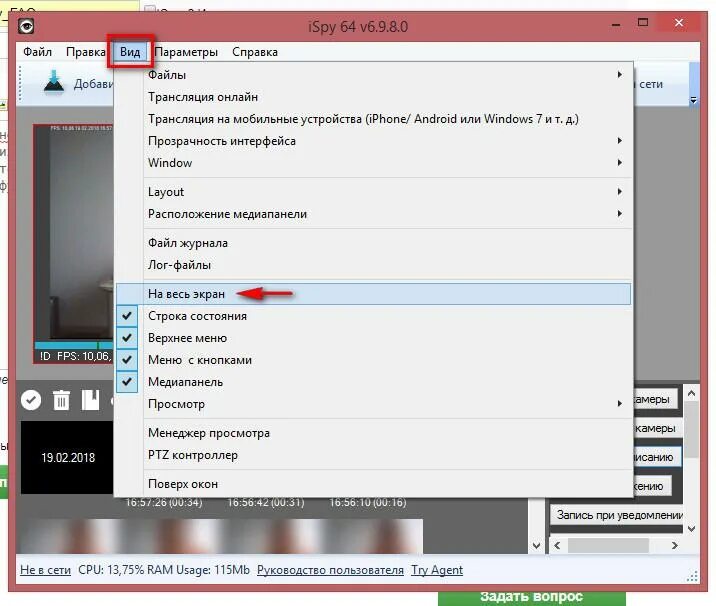This screenshot has height=606, width=716.
Task: Click scroll up arrow in command panel
Action: coord(691,393)
